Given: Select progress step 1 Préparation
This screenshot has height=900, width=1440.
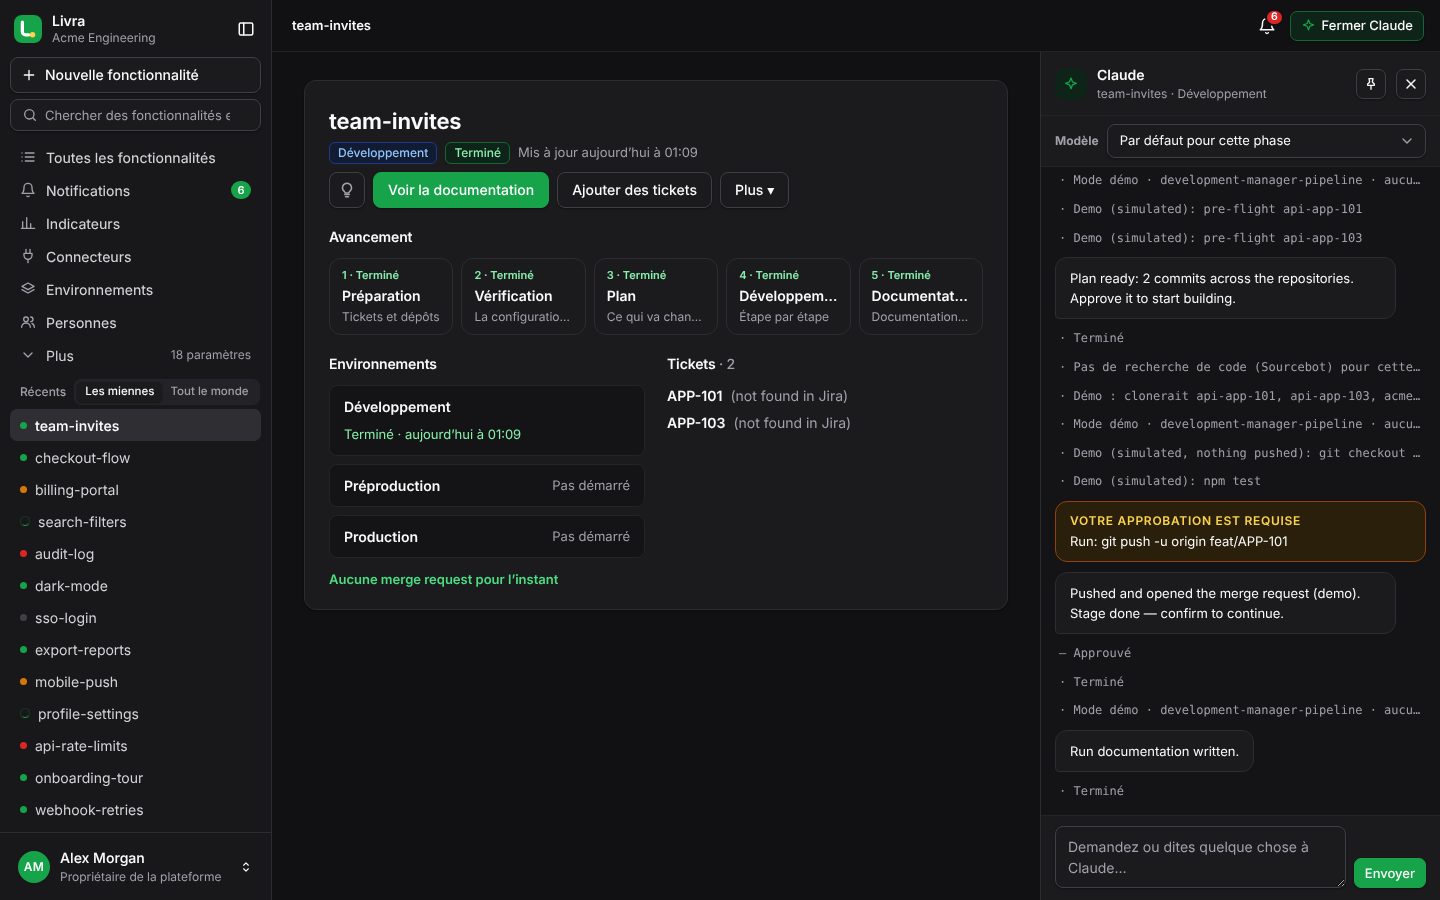Looking at the screenshot, I should (391, 296).
